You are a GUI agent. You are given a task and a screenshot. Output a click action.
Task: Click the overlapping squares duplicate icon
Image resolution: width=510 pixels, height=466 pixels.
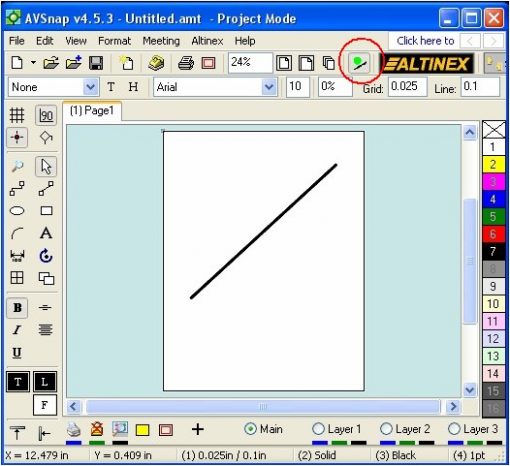(46, 278)
